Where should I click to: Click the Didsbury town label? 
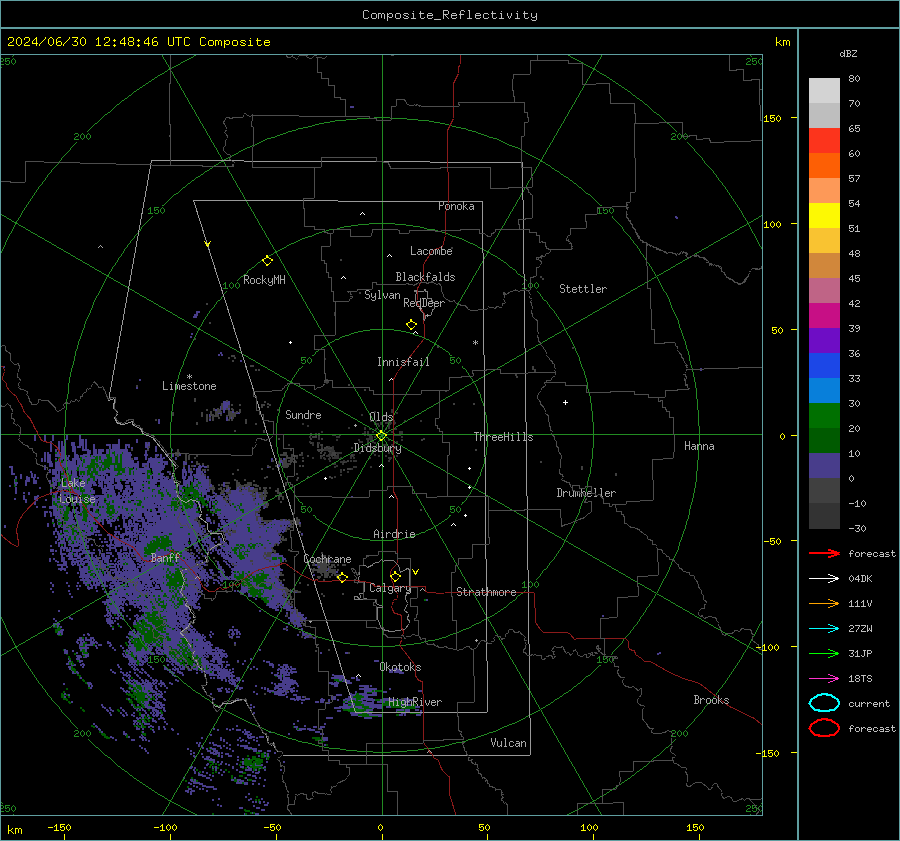click(x=378, y=448)
